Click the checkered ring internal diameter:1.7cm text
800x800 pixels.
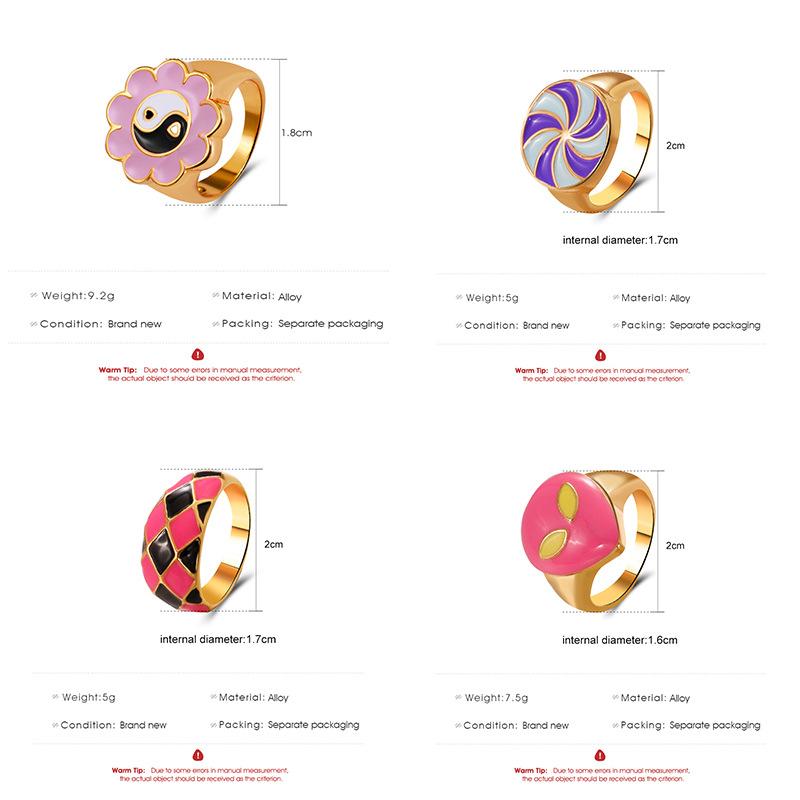[218, 639]
